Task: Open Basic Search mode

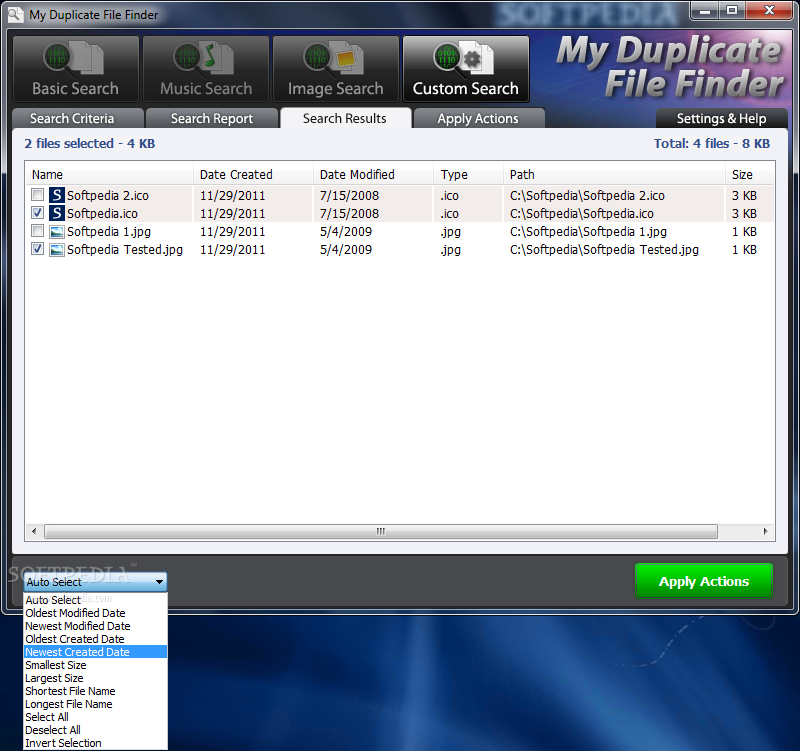Action: tap(76, 69)
